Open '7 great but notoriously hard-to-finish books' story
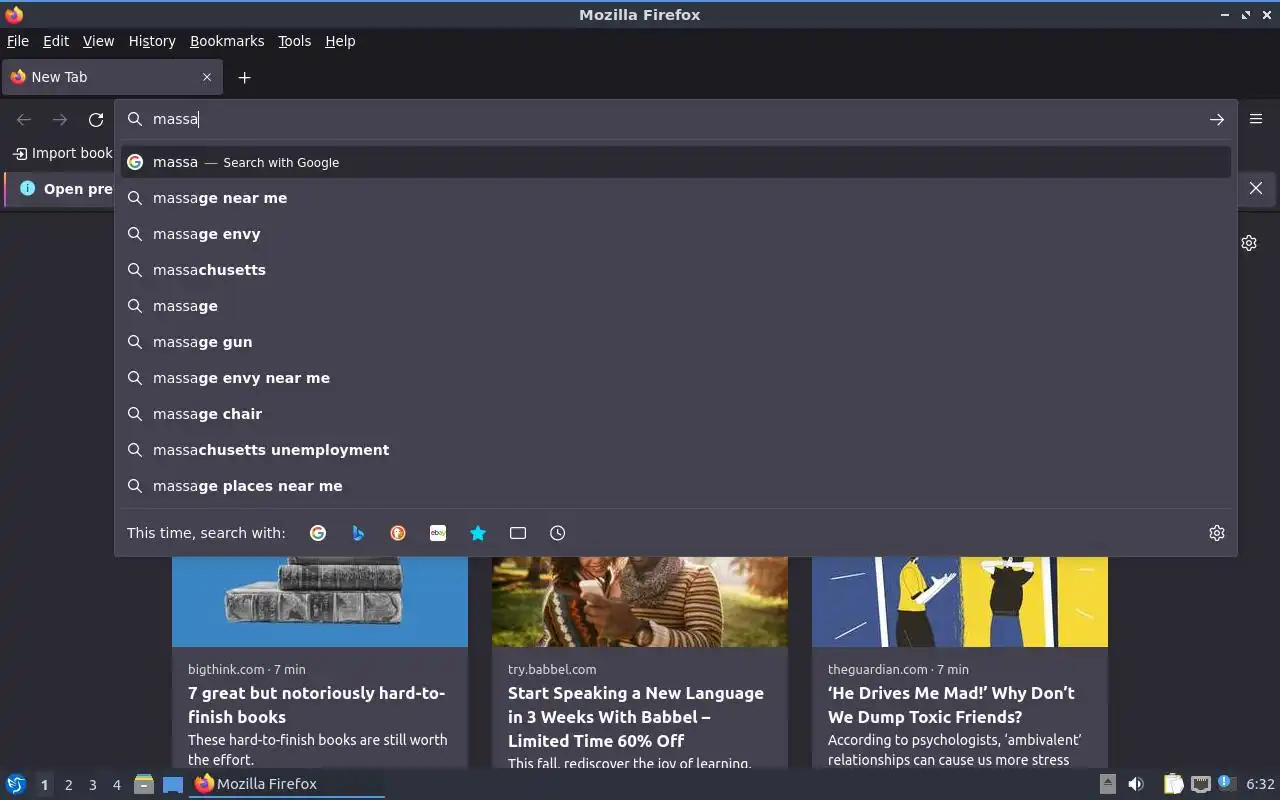The height and width of the screenshot is (800, 1280). pos(316,705)
